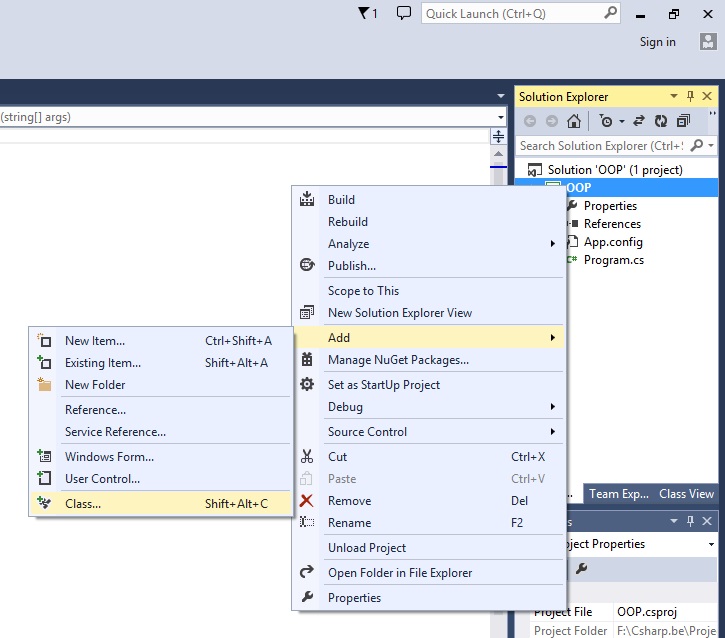
Task: Click the Solution Explorer search magnifier
Action: click(x=696, y=146)
